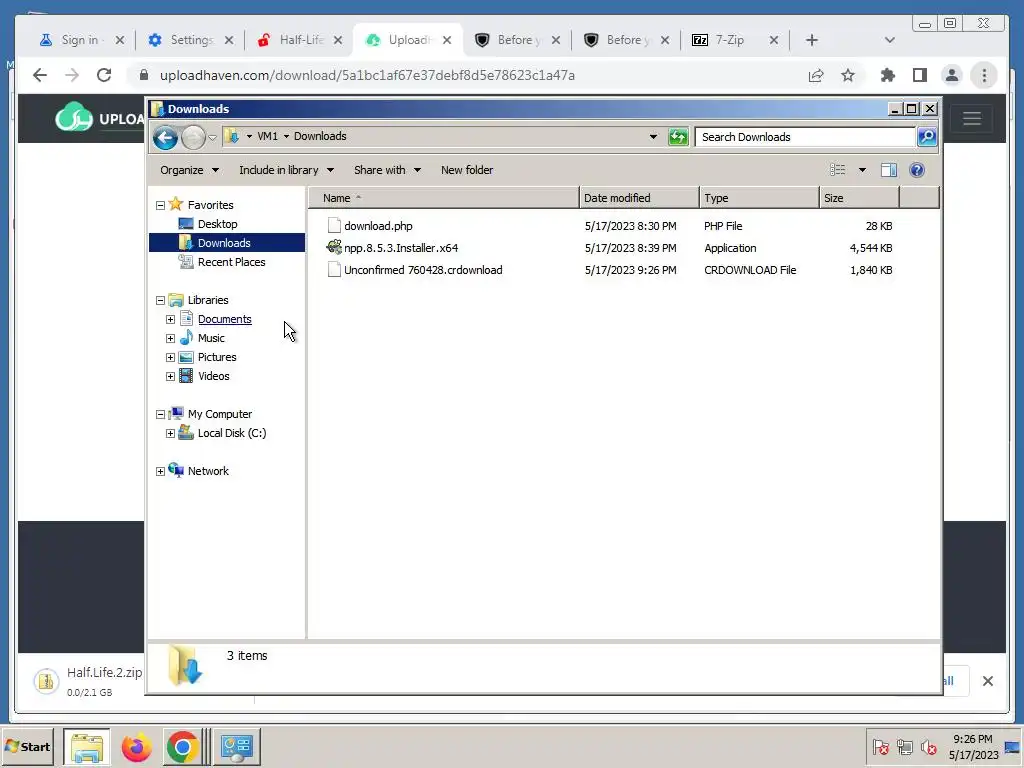Click the New folder button
Viewport: 1024px width, 768px height.
[467, 170]
